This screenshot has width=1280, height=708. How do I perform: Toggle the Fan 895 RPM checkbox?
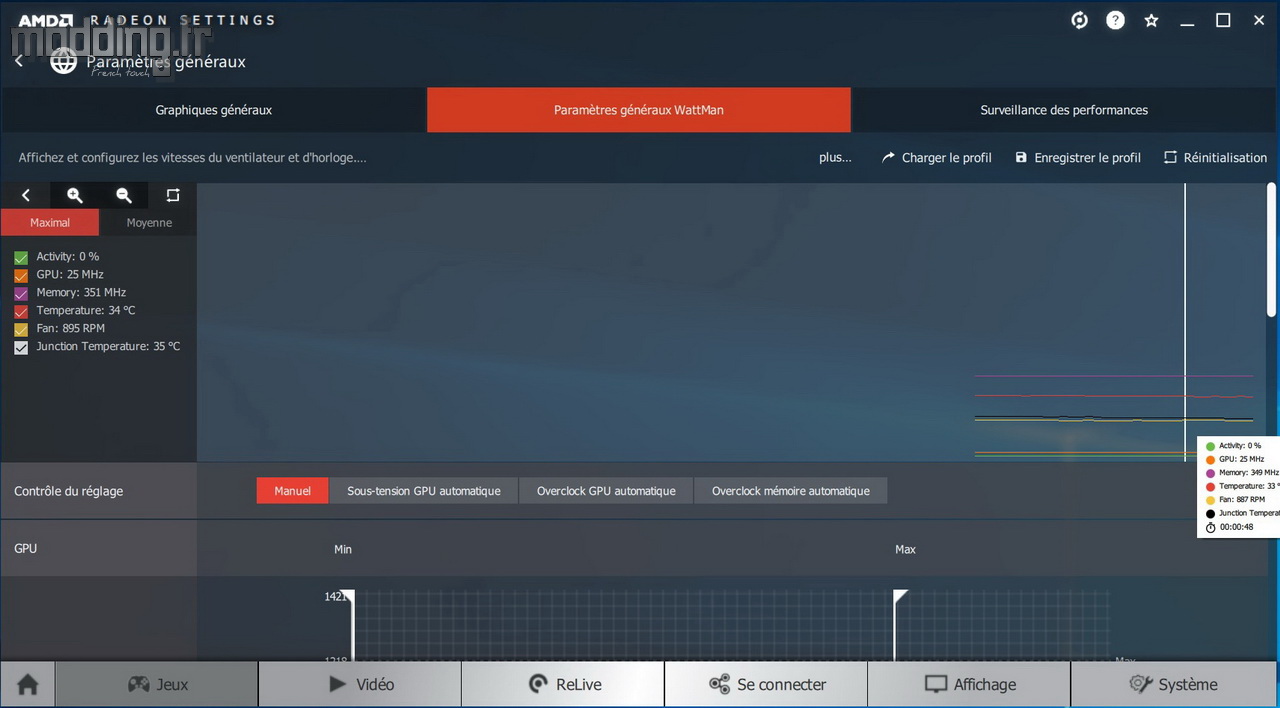pyautogui.click(x=21, y=329)
